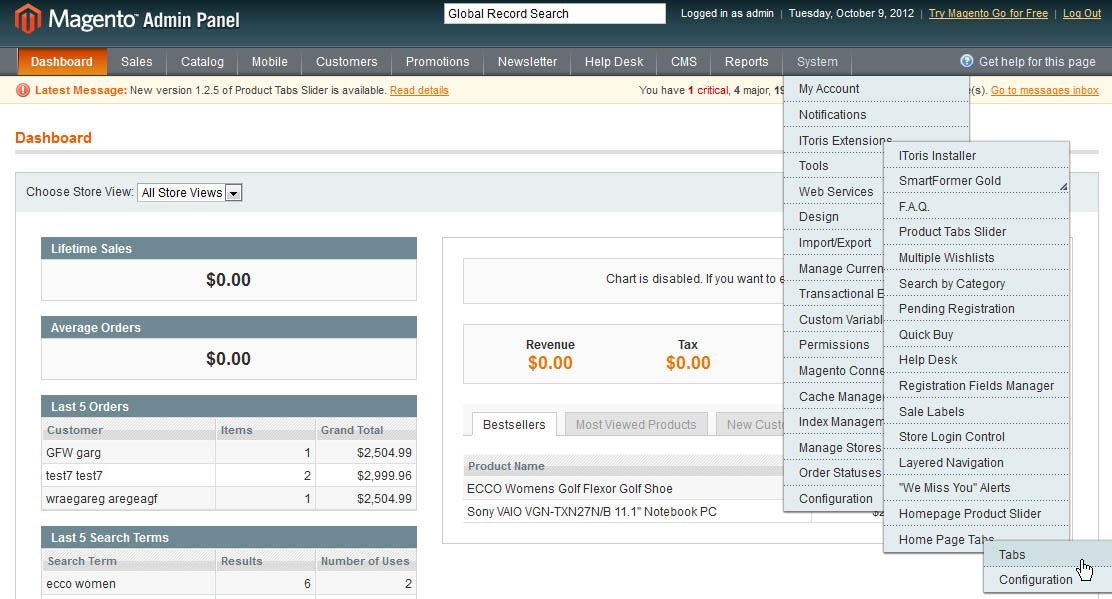Click the Magento Admin Panel logo
1112x599 pixels.
pos(128,18)
